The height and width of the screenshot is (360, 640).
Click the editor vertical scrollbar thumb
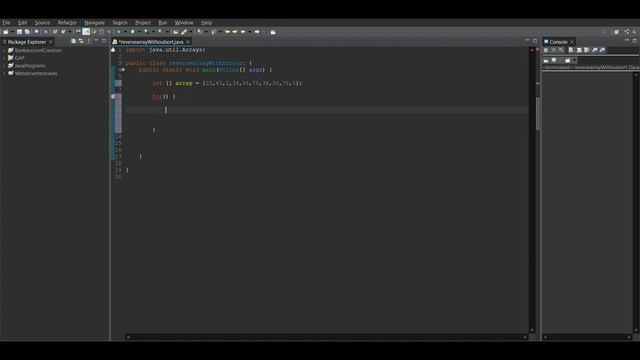[538, 113]
